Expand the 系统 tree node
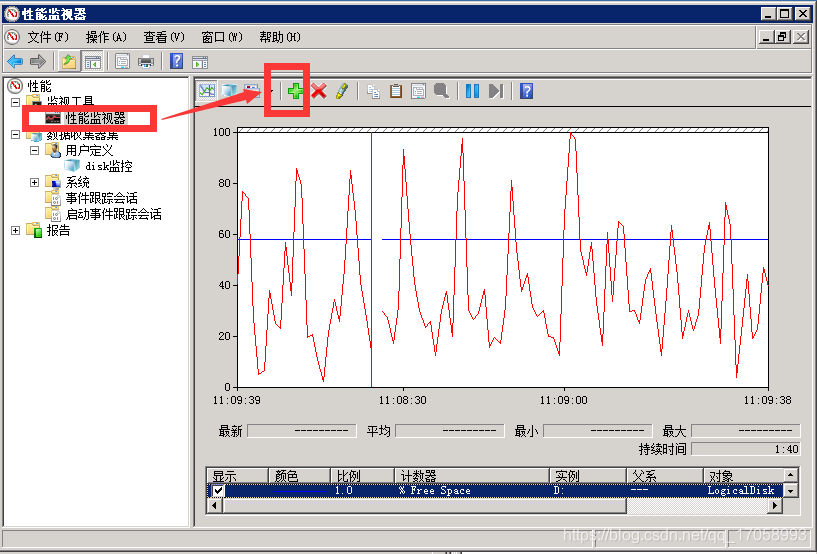817x554 pixels. tap(34, 182)
